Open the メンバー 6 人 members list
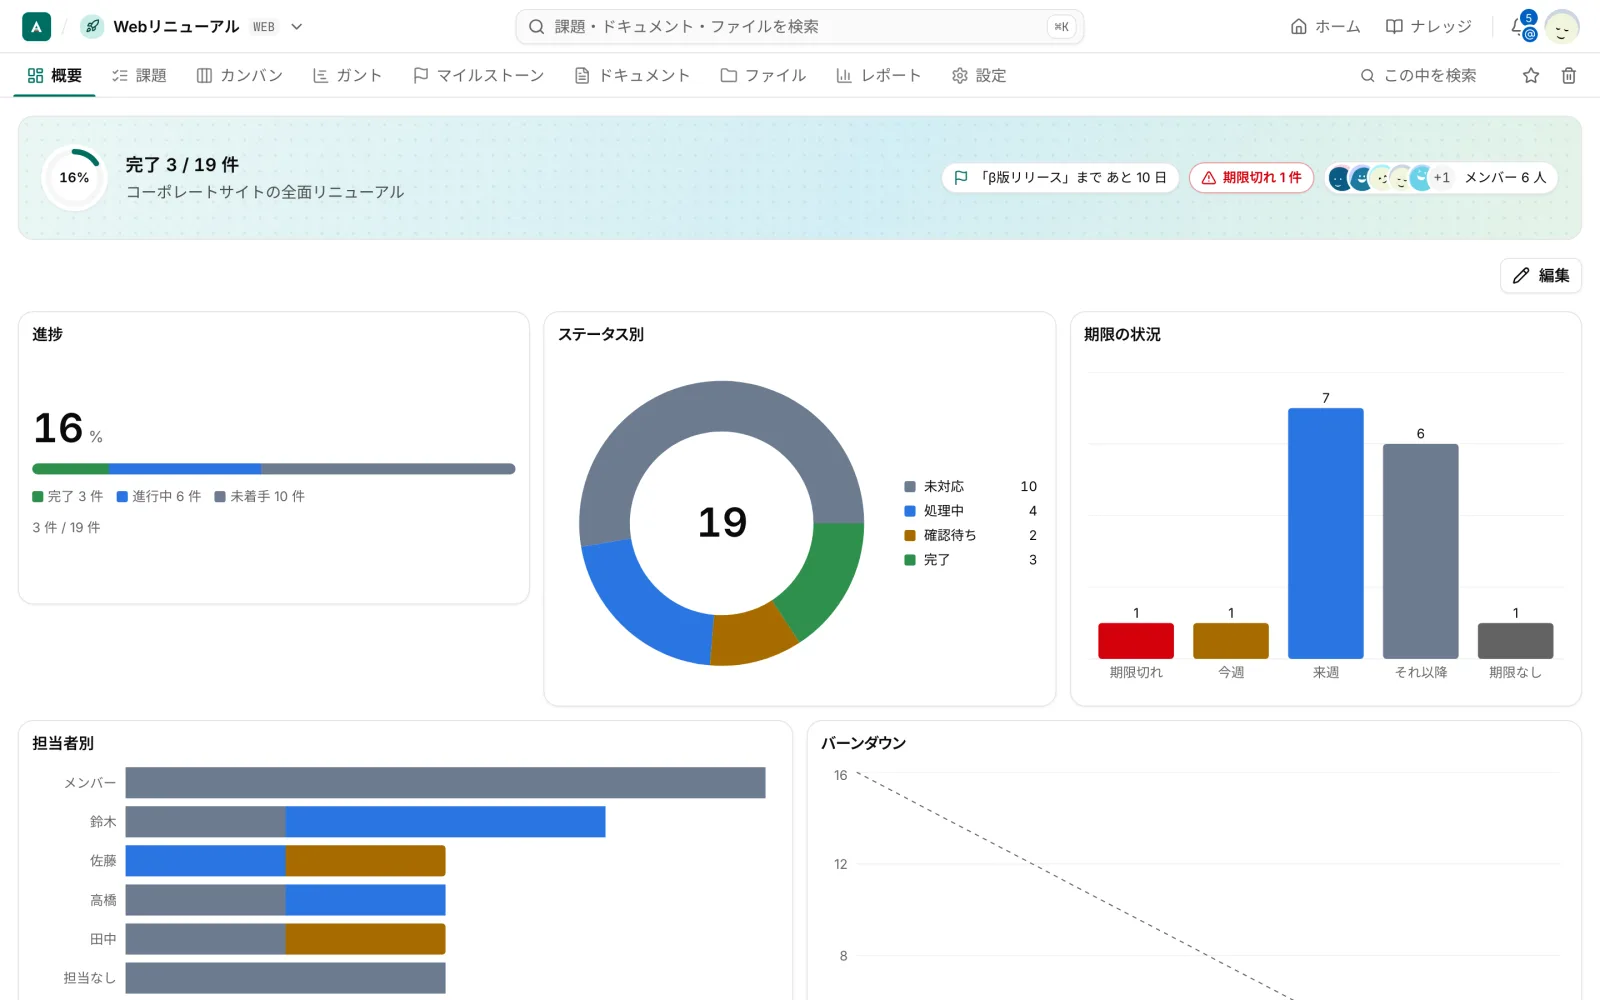Viewport: 1600px width, 1000px height. tap(1440, 177)
